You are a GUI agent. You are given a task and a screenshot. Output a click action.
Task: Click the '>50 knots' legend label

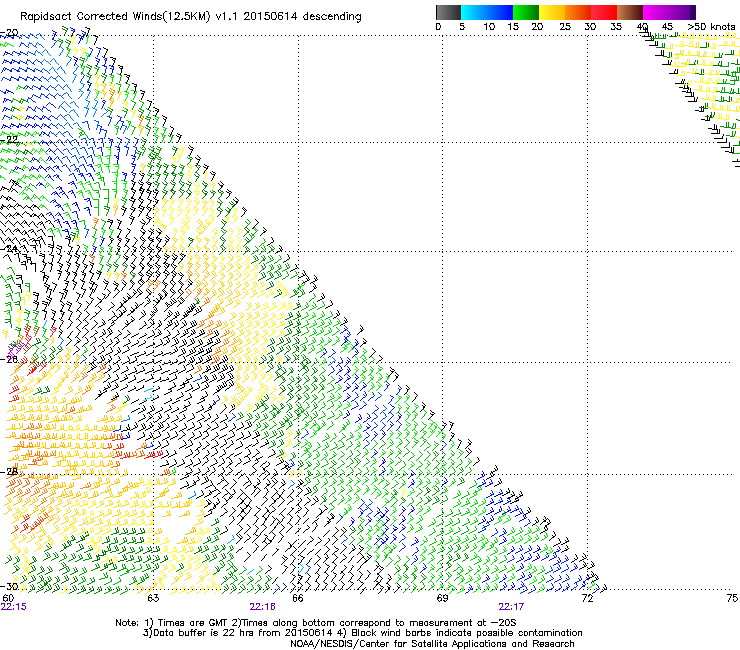coord(711,27)
